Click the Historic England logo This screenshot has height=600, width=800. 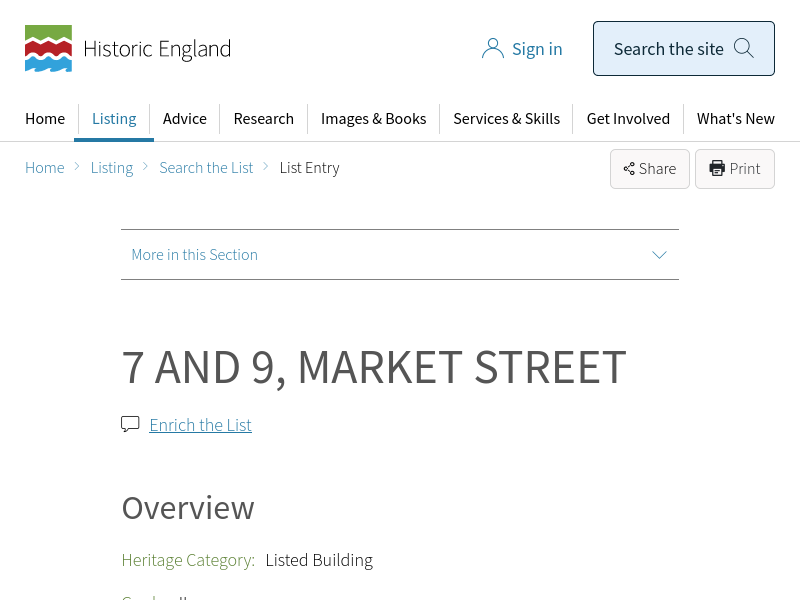point(127,49)
